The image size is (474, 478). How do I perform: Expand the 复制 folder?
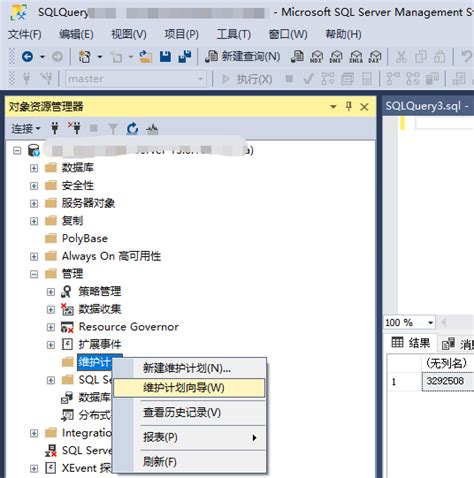(34, 221)
